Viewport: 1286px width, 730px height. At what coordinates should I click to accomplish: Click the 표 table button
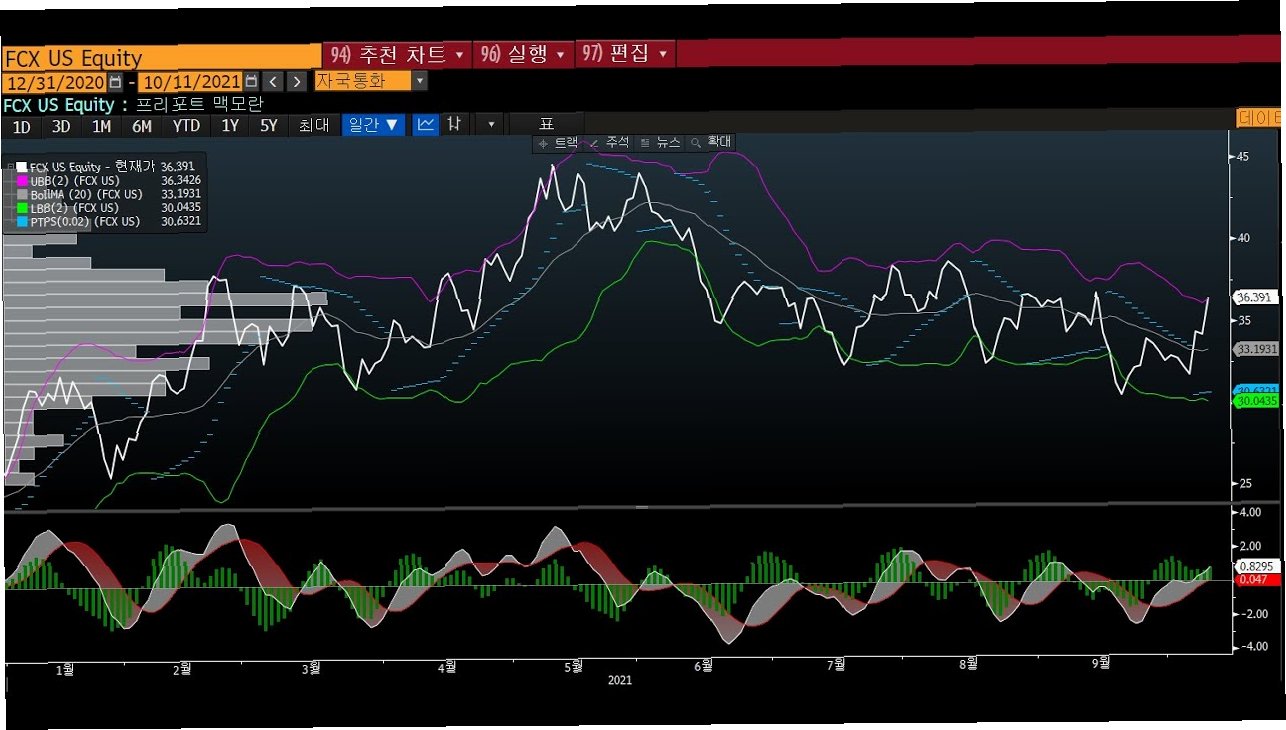click(546, 124)
